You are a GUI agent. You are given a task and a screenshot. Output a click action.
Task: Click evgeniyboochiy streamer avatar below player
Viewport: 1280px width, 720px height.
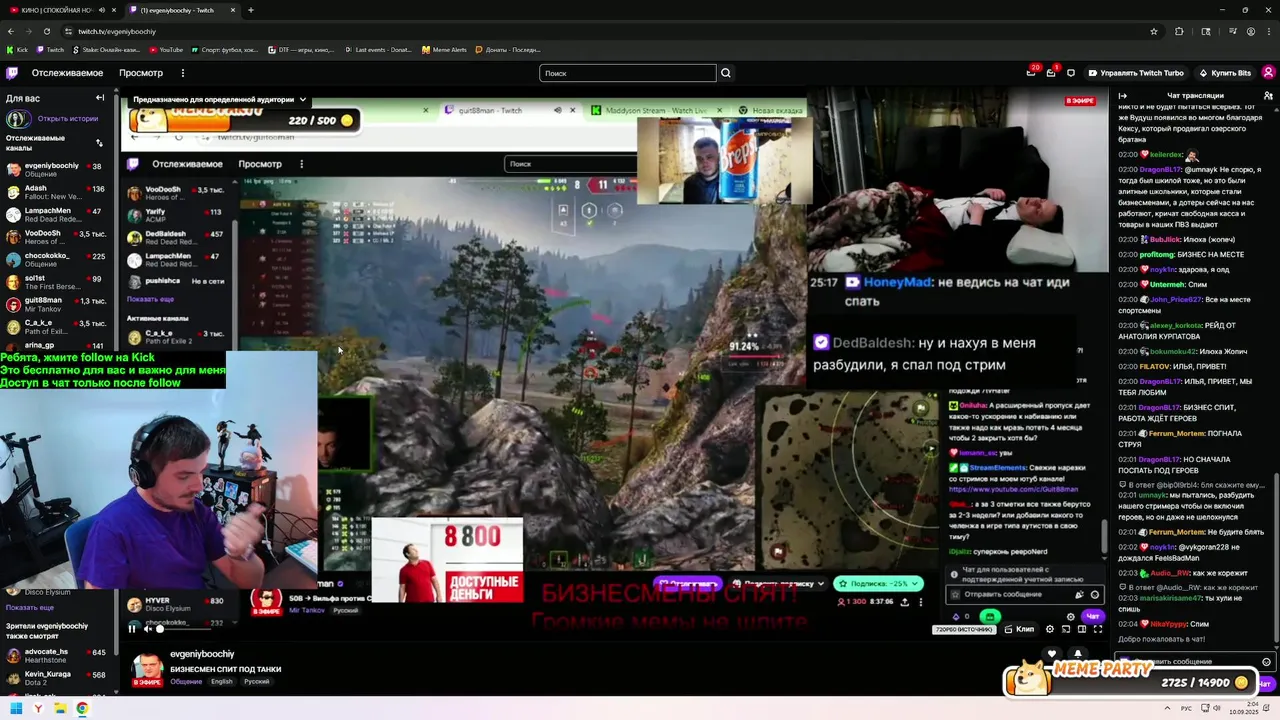[148, 670]
